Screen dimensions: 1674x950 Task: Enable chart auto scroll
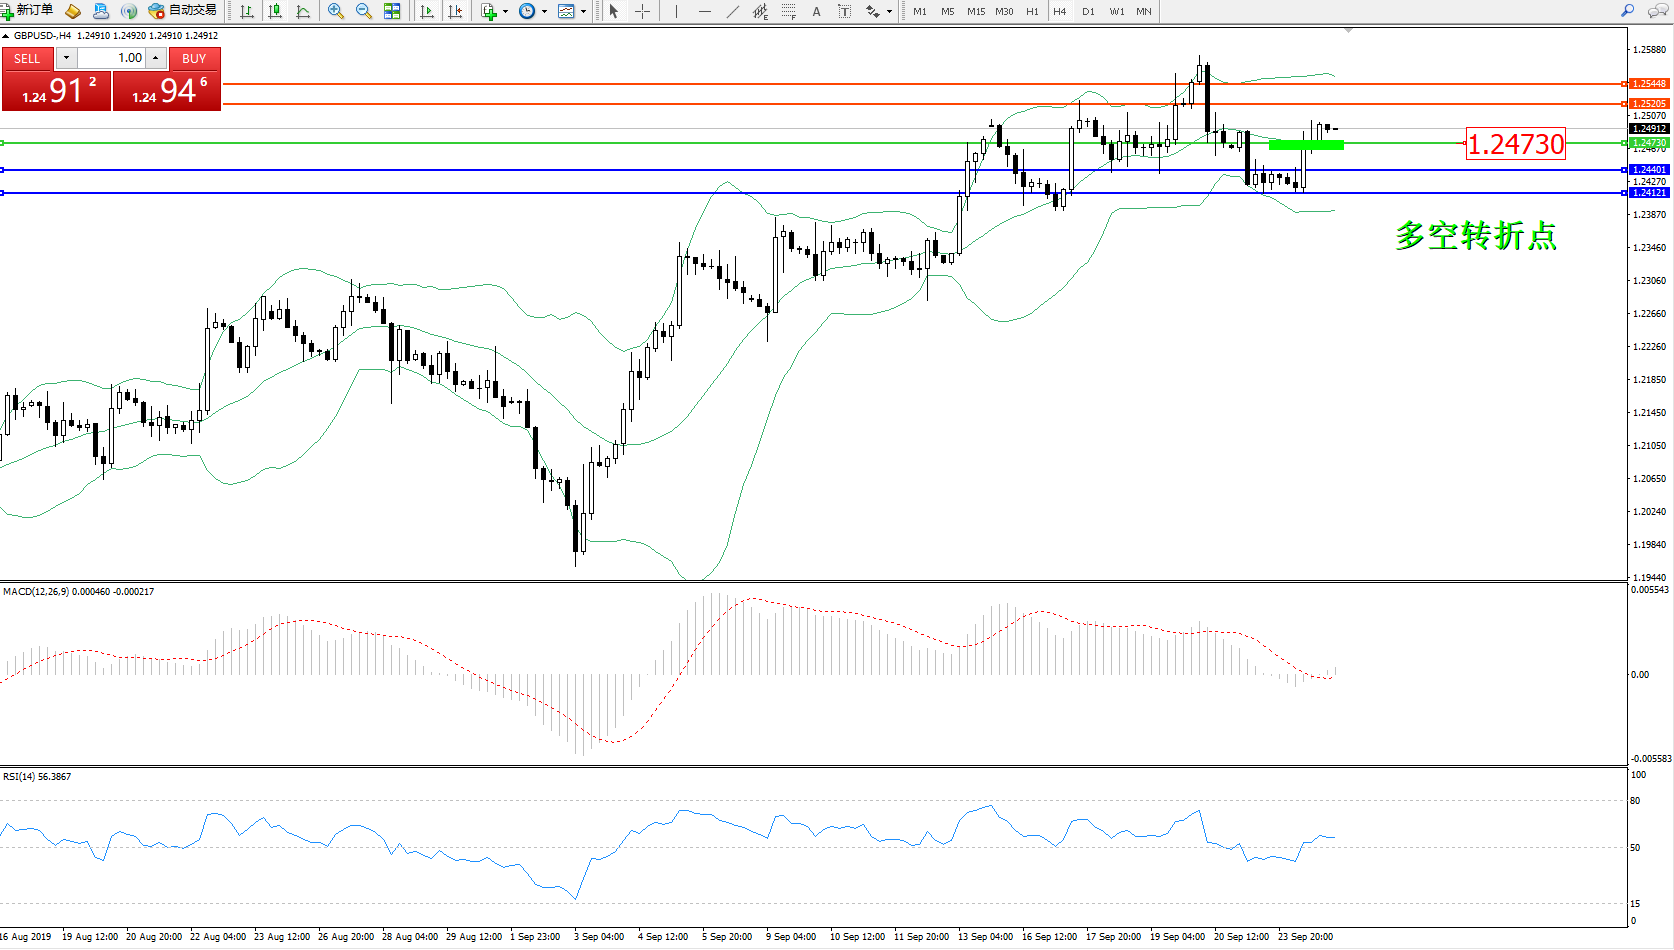427,11
